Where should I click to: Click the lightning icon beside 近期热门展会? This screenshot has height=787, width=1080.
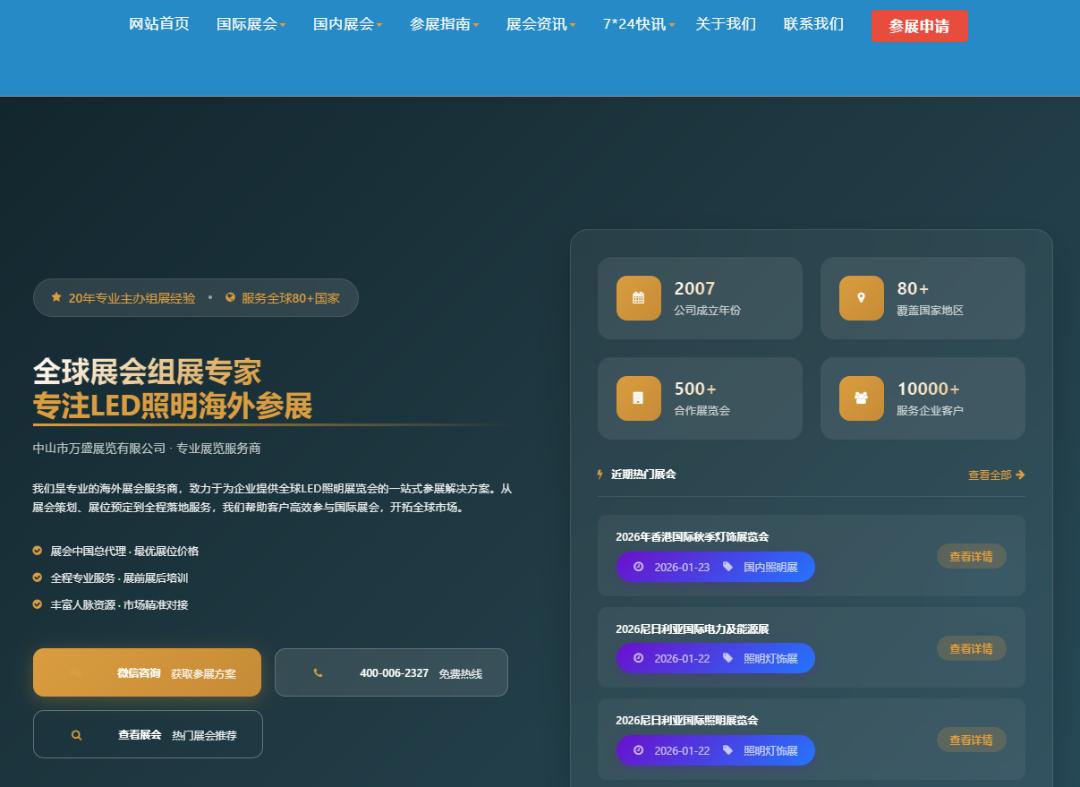[600, 474]
